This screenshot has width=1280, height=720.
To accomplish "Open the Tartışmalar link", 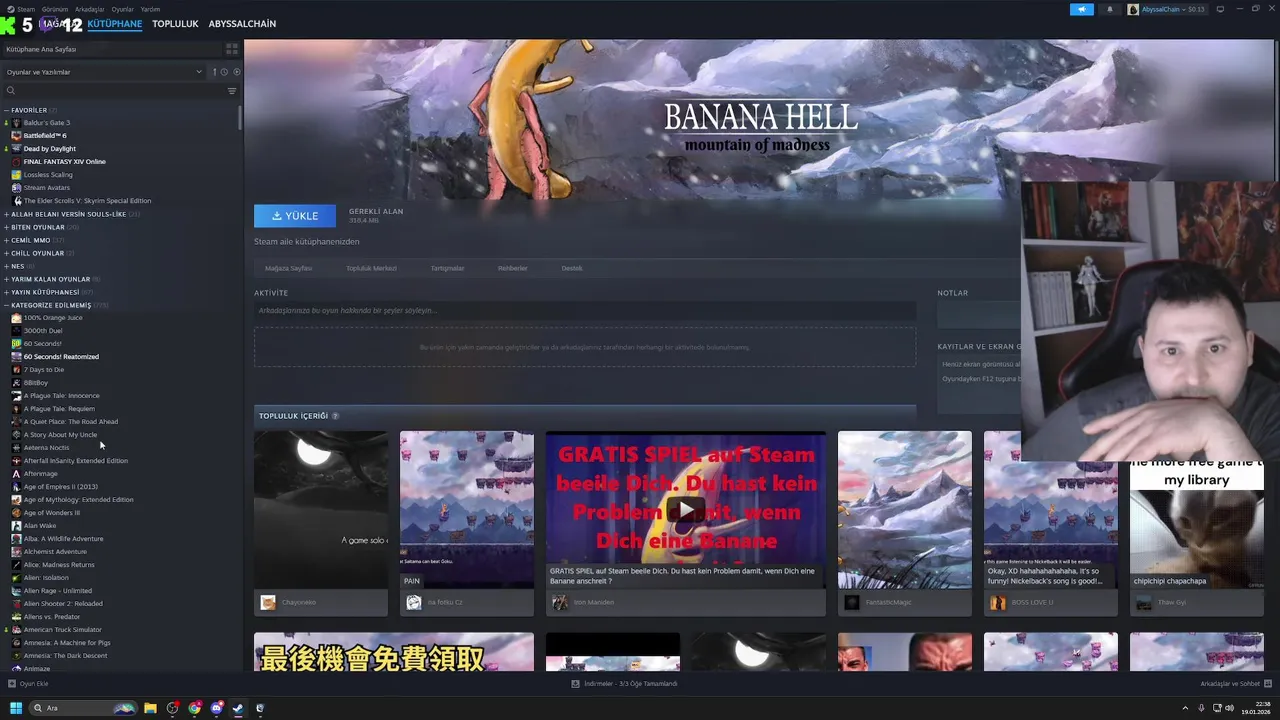I will pos(447,268).
